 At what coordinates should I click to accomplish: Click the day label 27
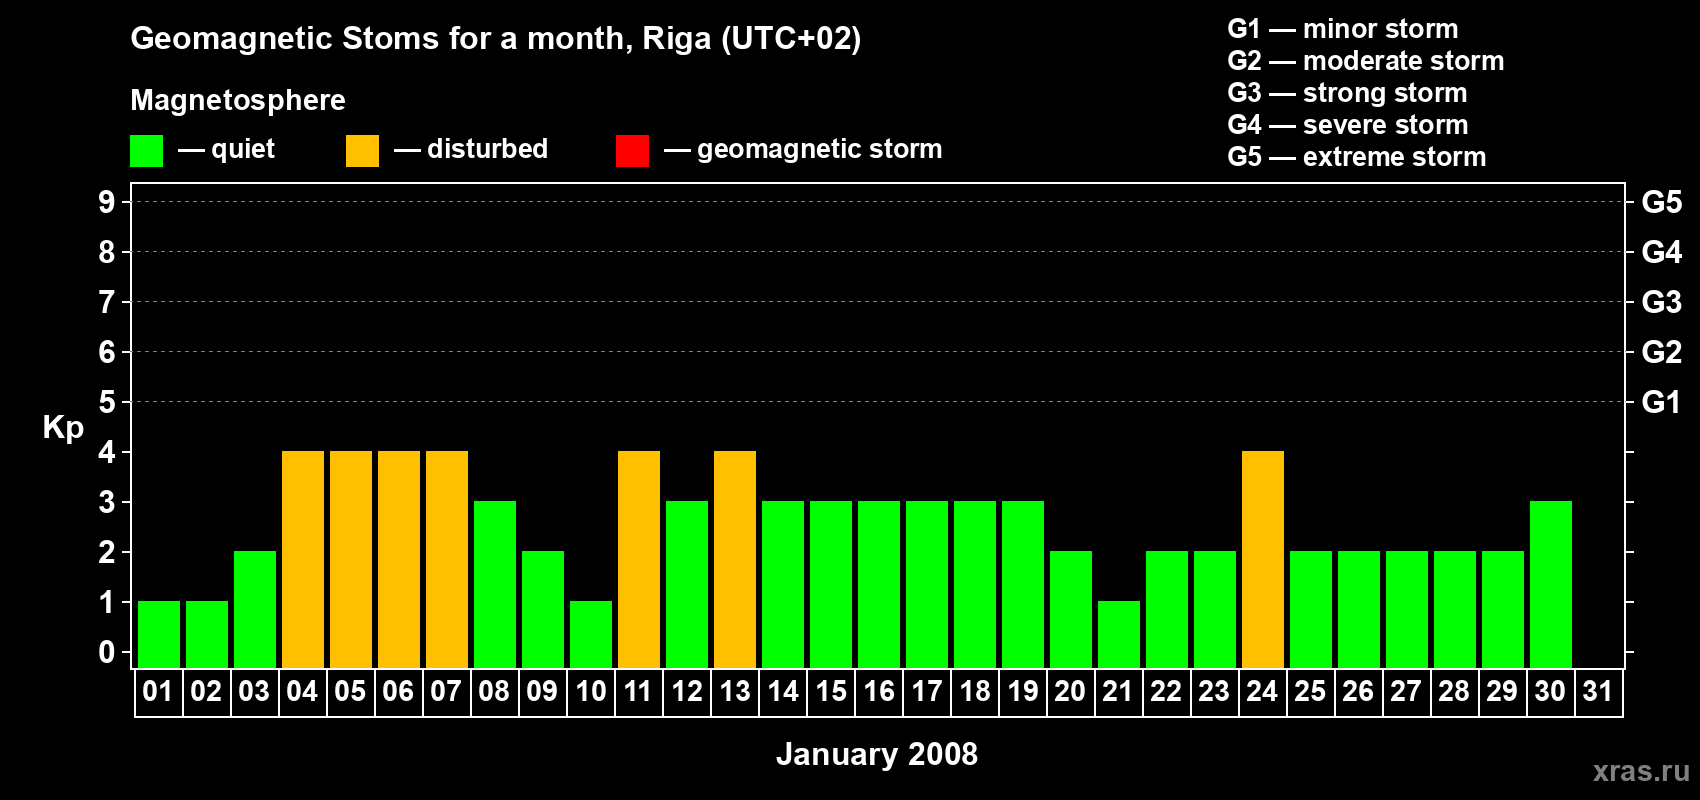[1406, 691]
